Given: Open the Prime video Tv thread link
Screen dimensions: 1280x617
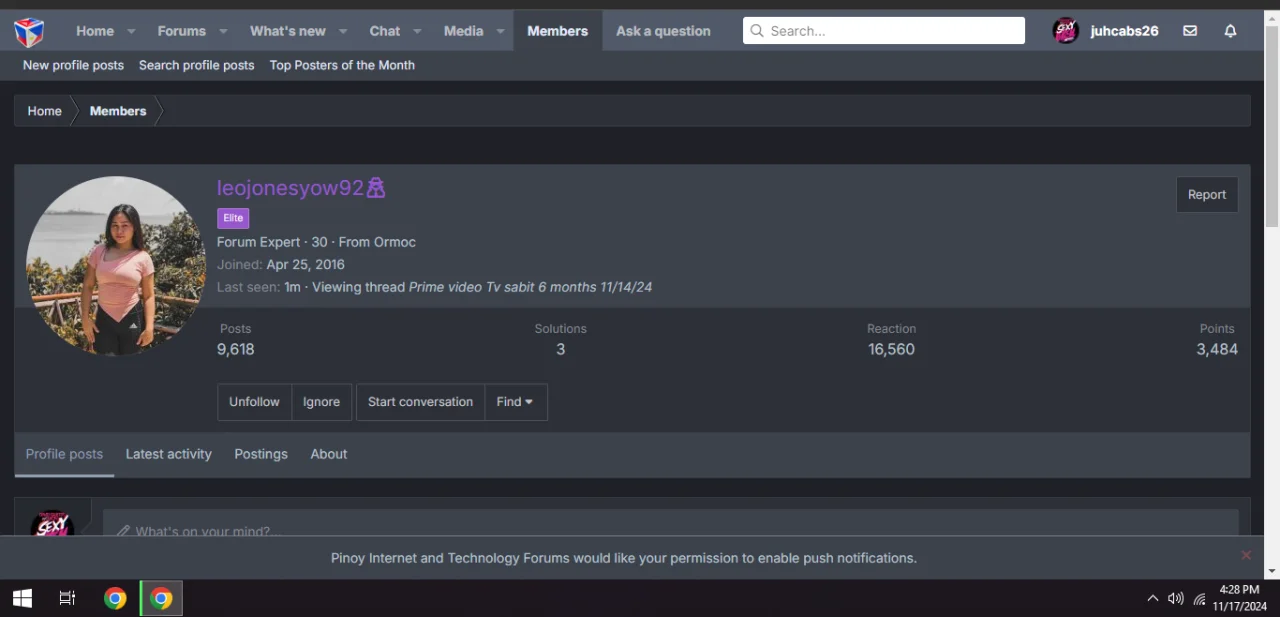Looking at the screenshot, I should point(530,287).
